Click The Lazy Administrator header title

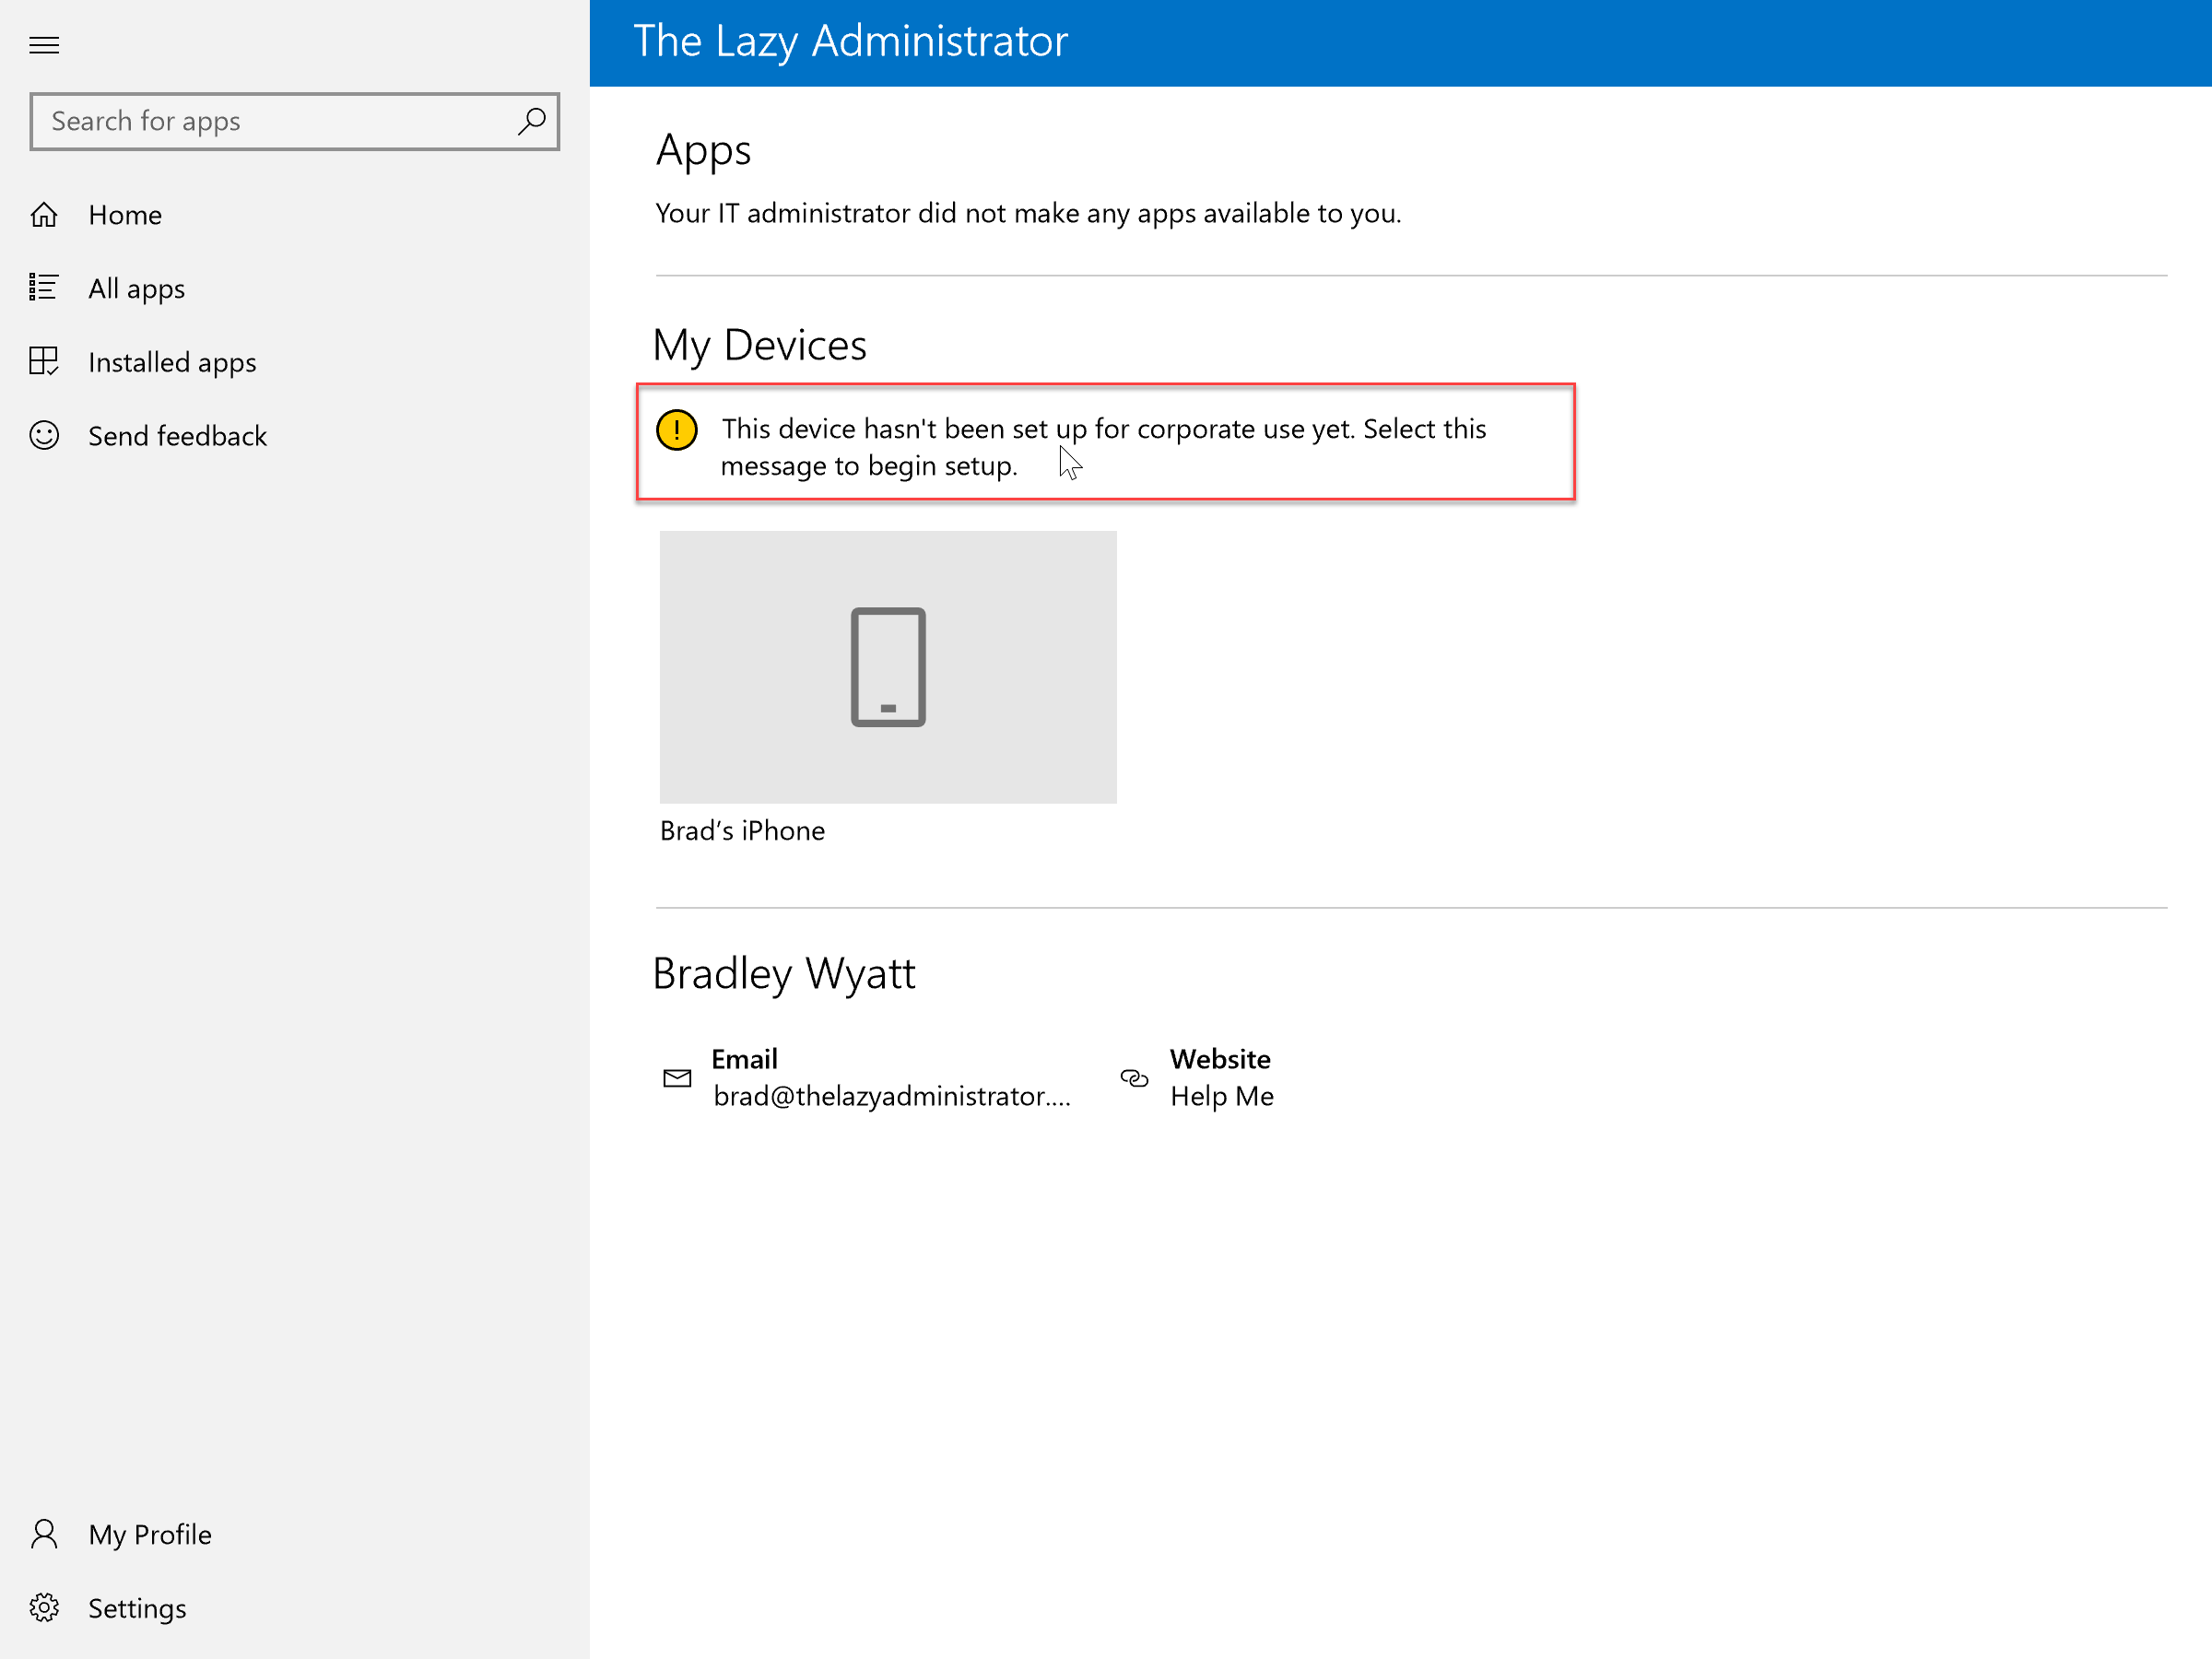point(850,42)
